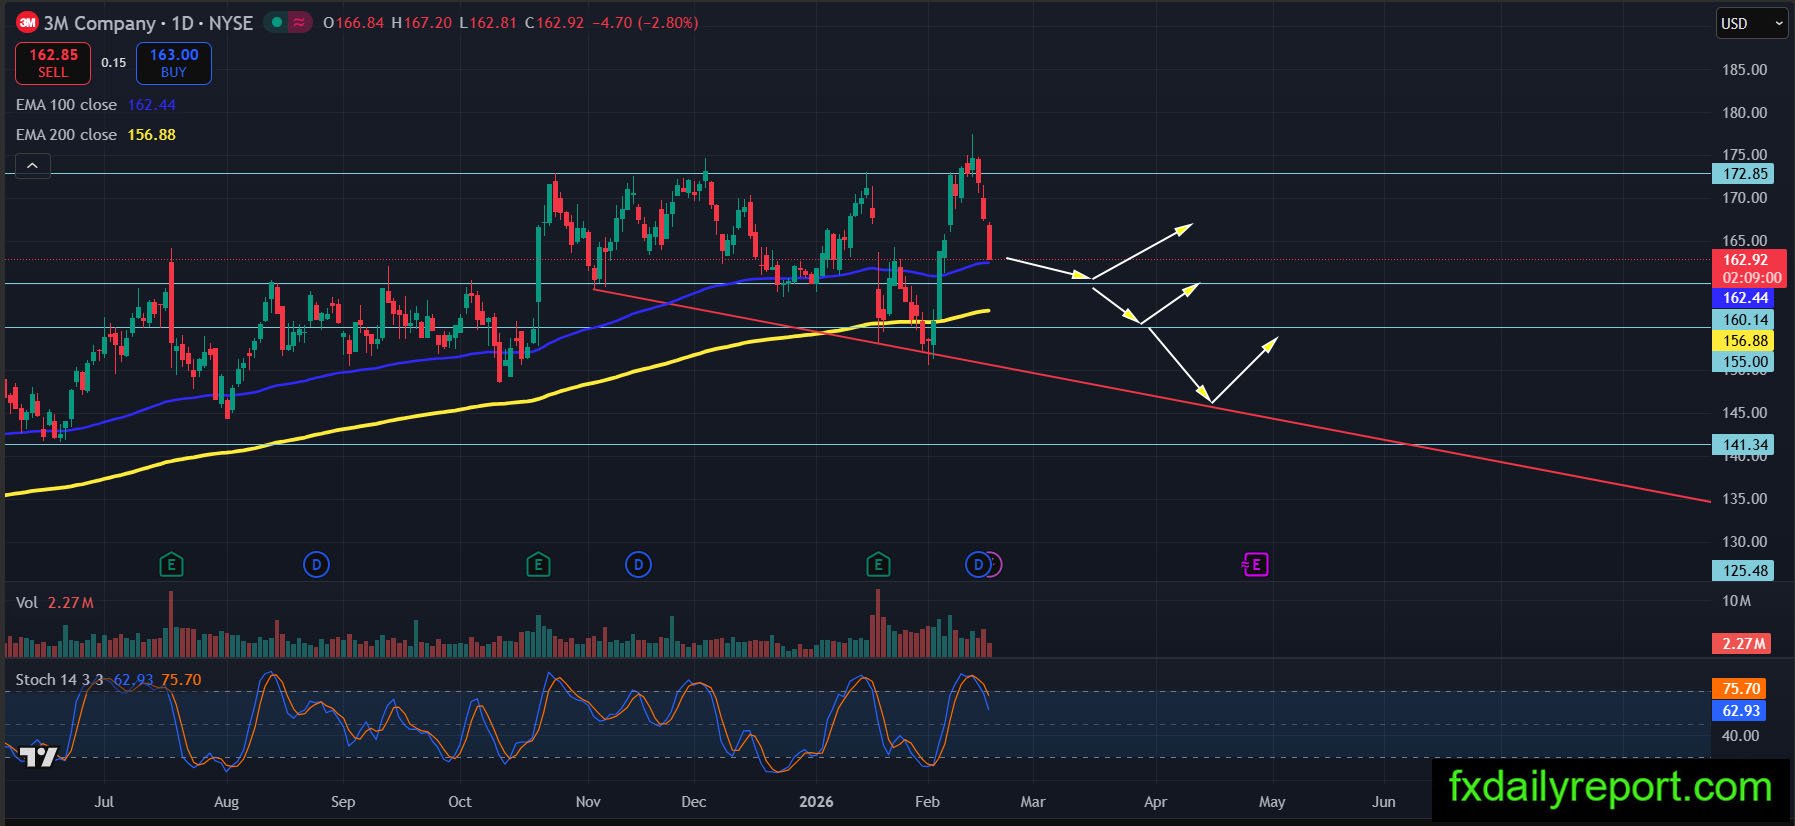Click the Jun label on time axis
Image resolution: width=1795 pixels, height=826 pixels.
1383,802
